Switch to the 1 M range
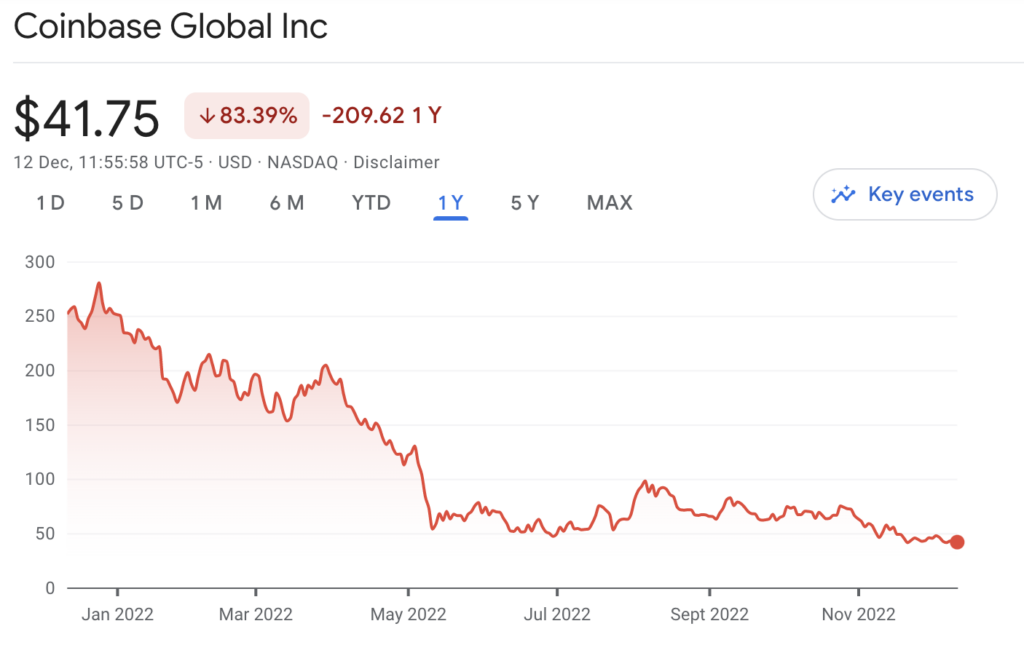Viewport: 1024px width, 645px height. pos(206,203)
